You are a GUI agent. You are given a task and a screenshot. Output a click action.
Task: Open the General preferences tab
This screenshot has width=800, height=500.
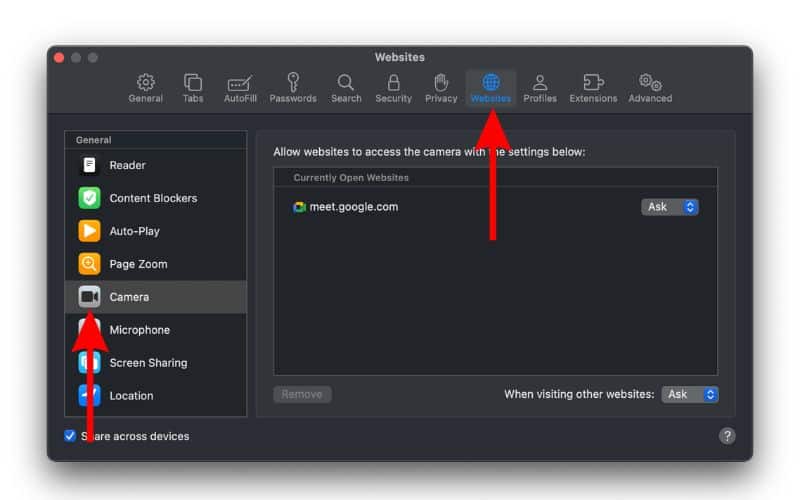145,88
